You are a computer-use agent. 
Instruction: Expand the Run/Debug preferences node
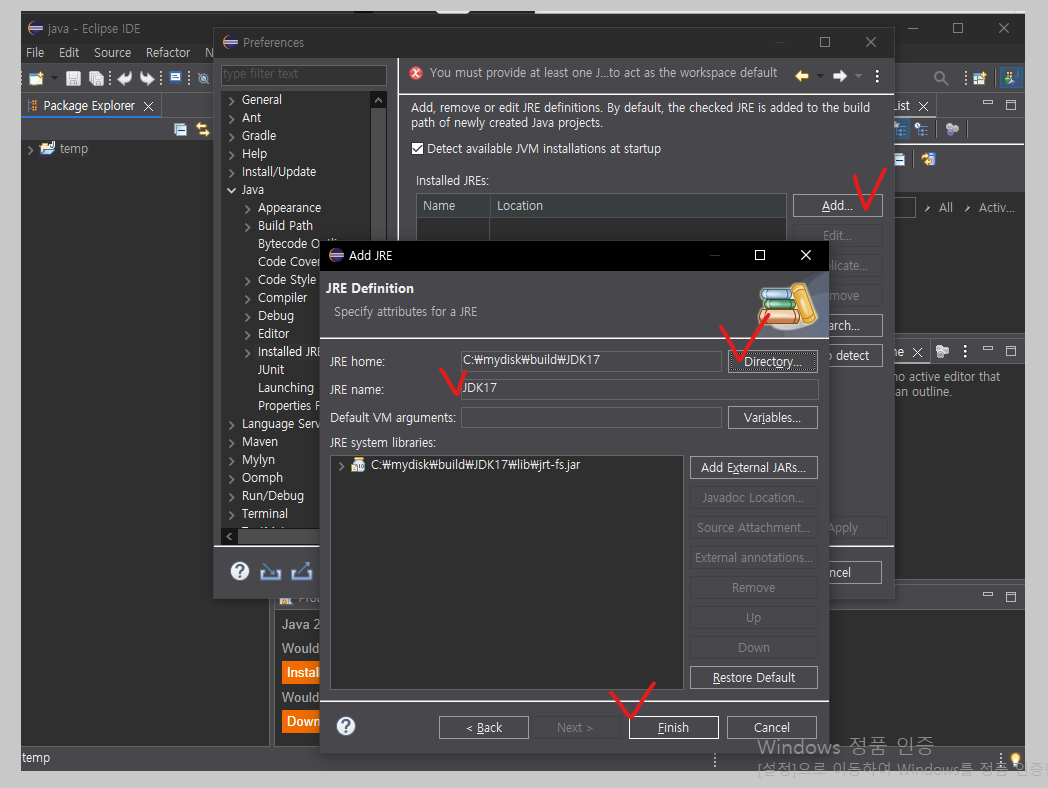point(231,497)
